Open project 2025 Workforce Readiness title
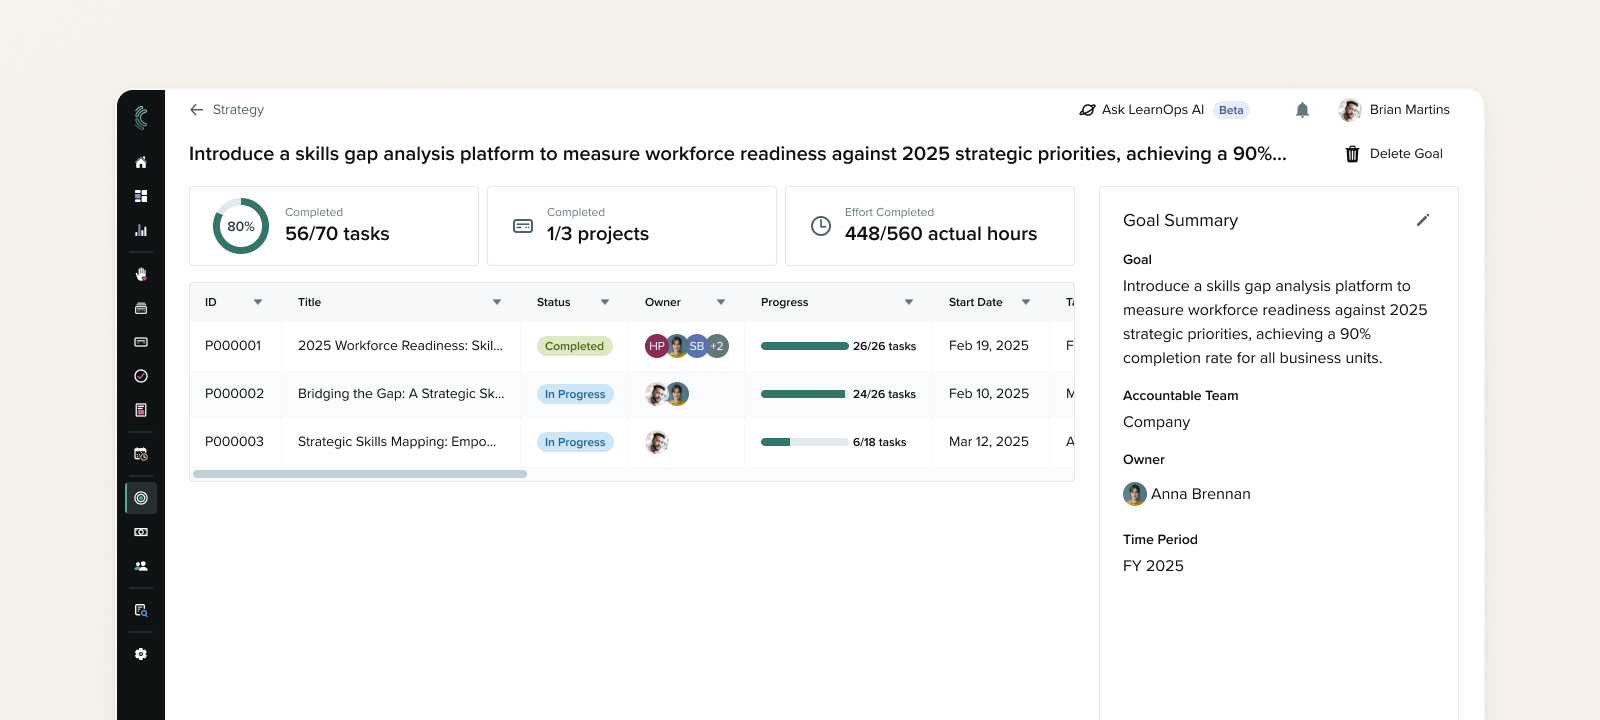Viewport: 1600px width, 720px height. (400, 346)
